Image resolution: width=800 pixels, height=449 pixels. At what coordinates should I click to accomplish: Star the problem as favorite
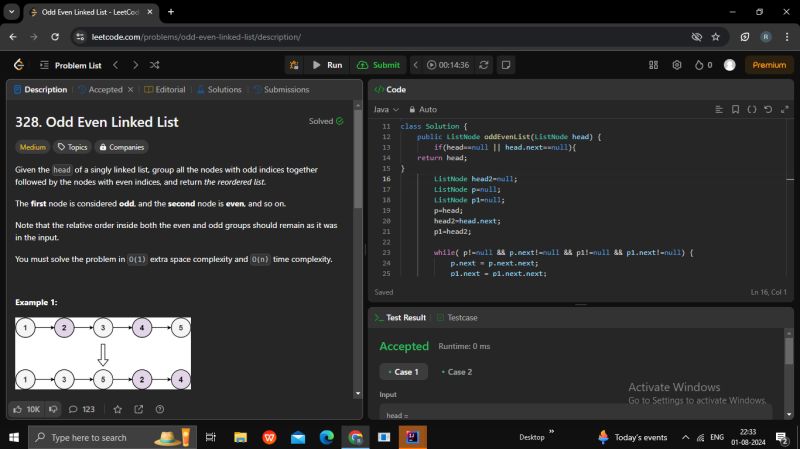(117, 409)
